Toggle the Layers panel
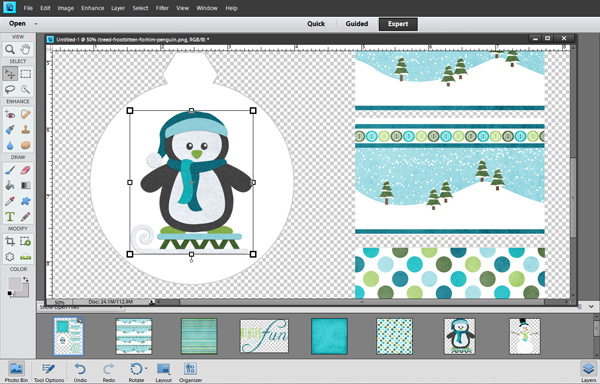 [x=589, y=372]
